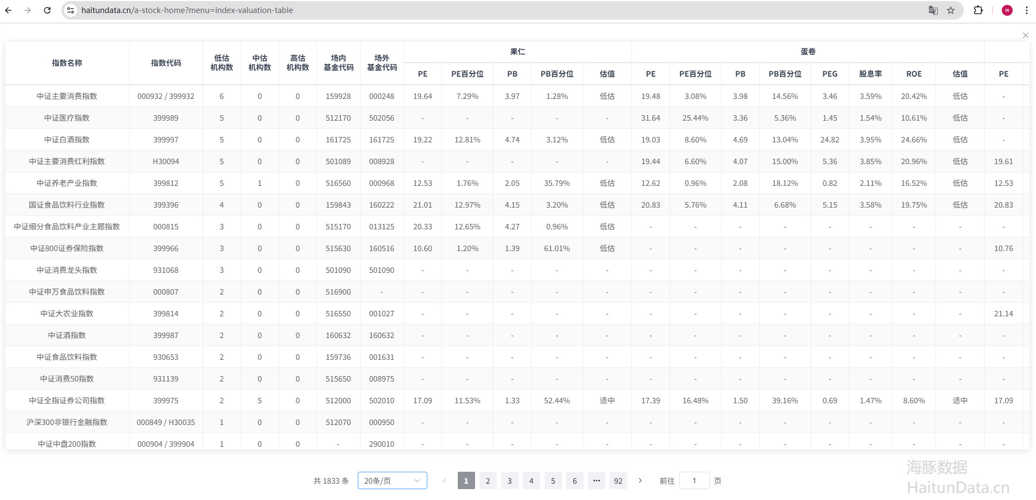Click the browser address bar URL
The width and height of the screenshot is (1036, 500).
click(x=188, y=11)
